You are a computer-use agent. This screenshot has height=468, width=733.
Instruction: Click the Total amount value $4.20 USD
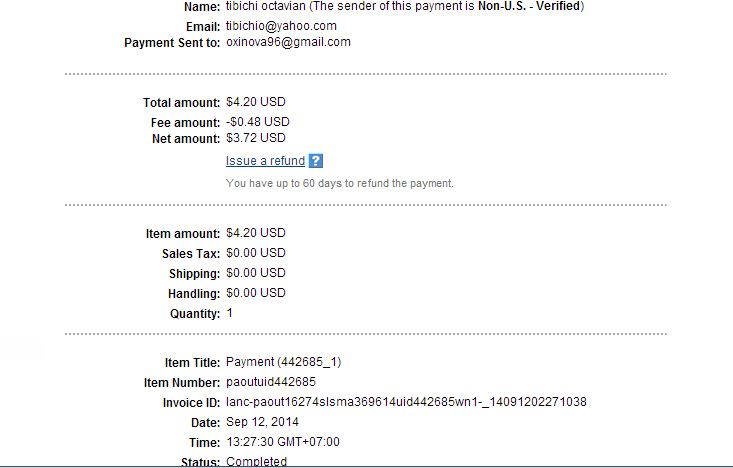pos(255,103)
